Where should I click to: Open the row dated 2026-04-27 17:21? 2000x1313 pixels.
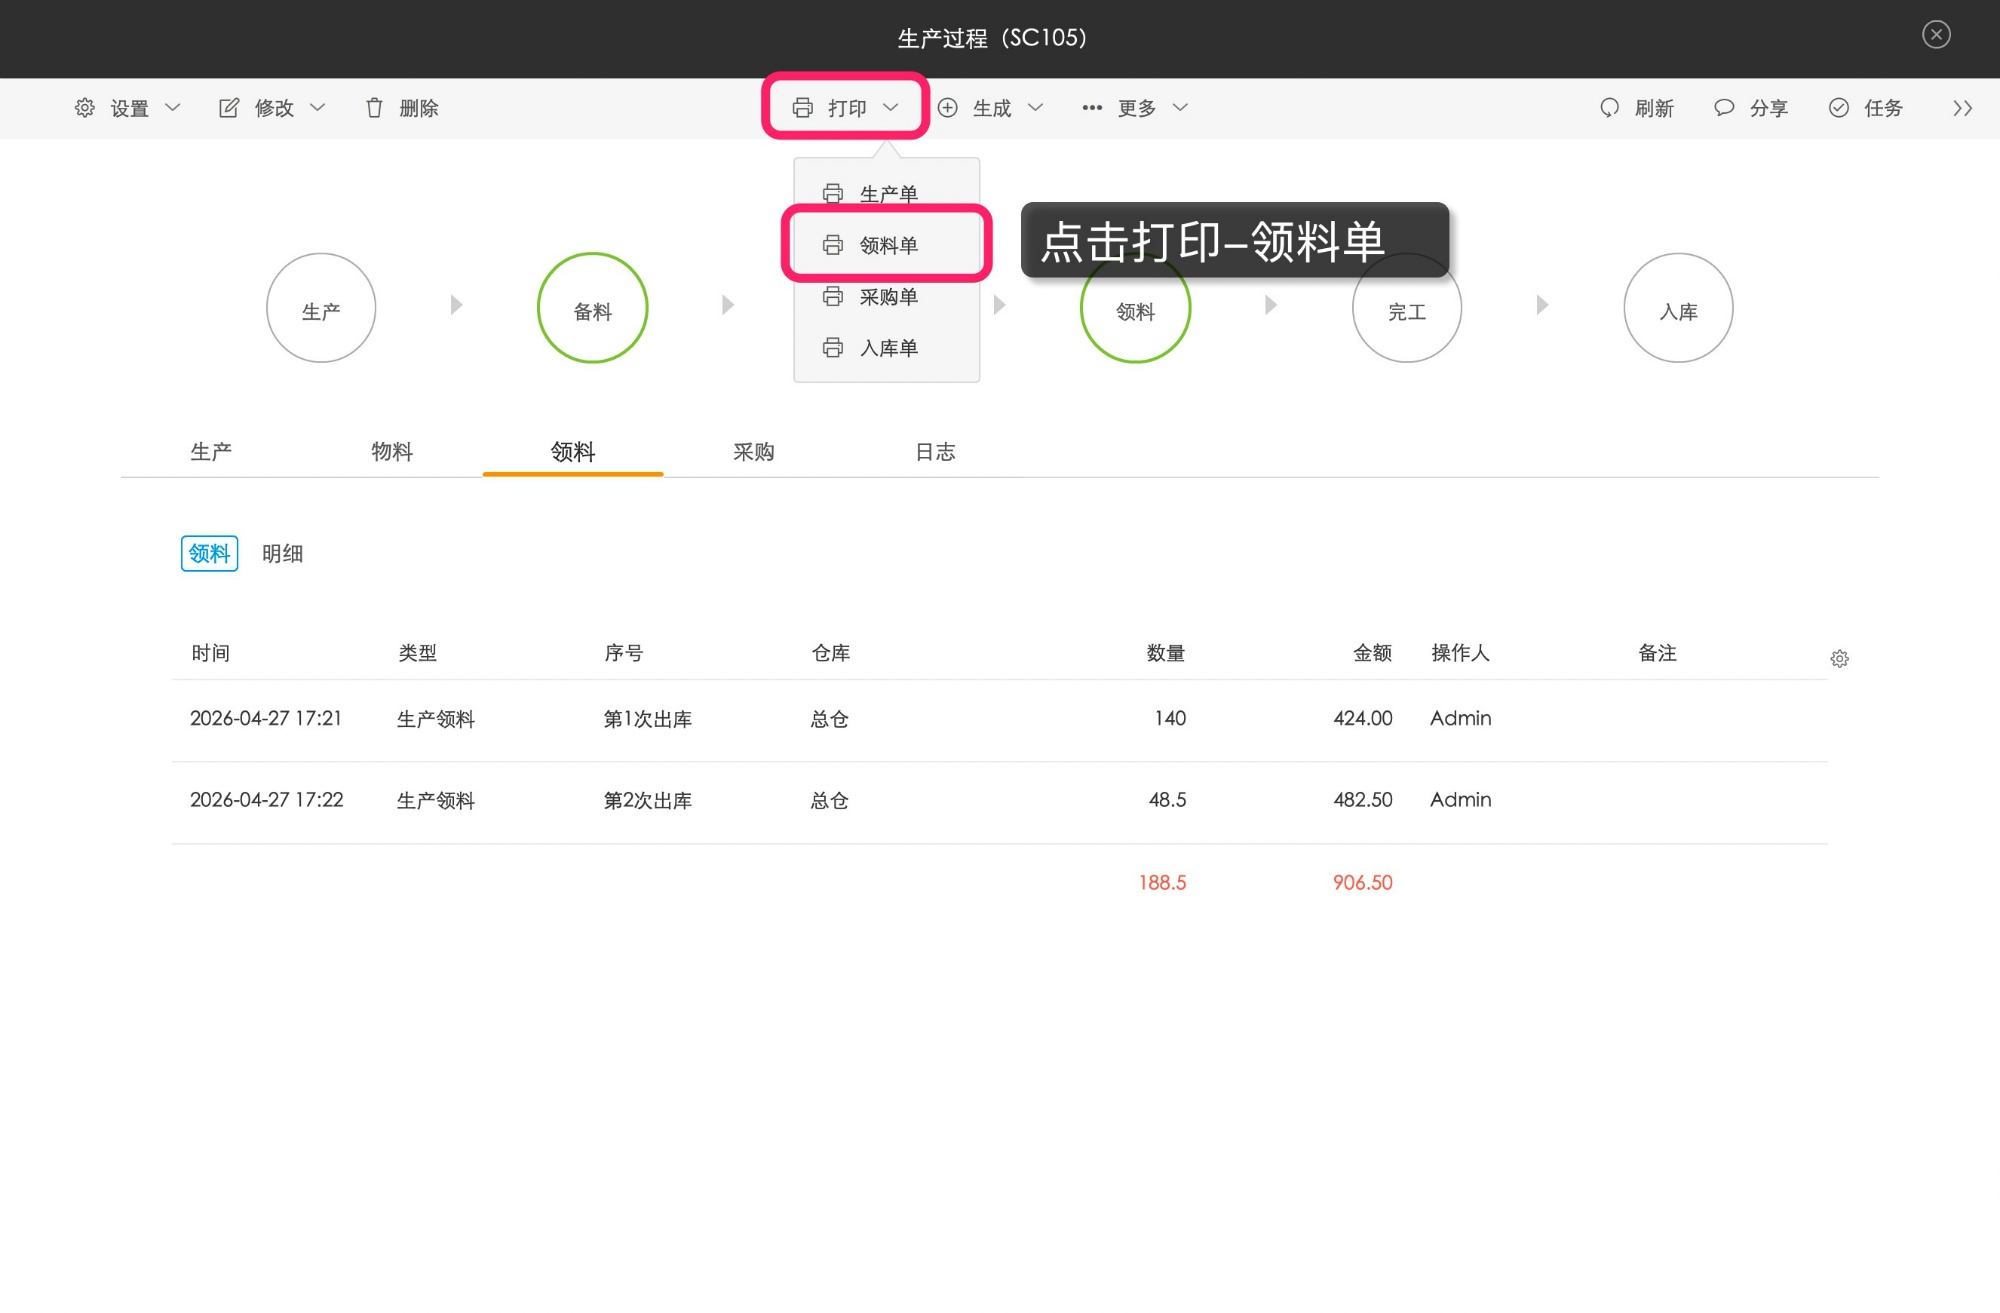coord(999,720)
